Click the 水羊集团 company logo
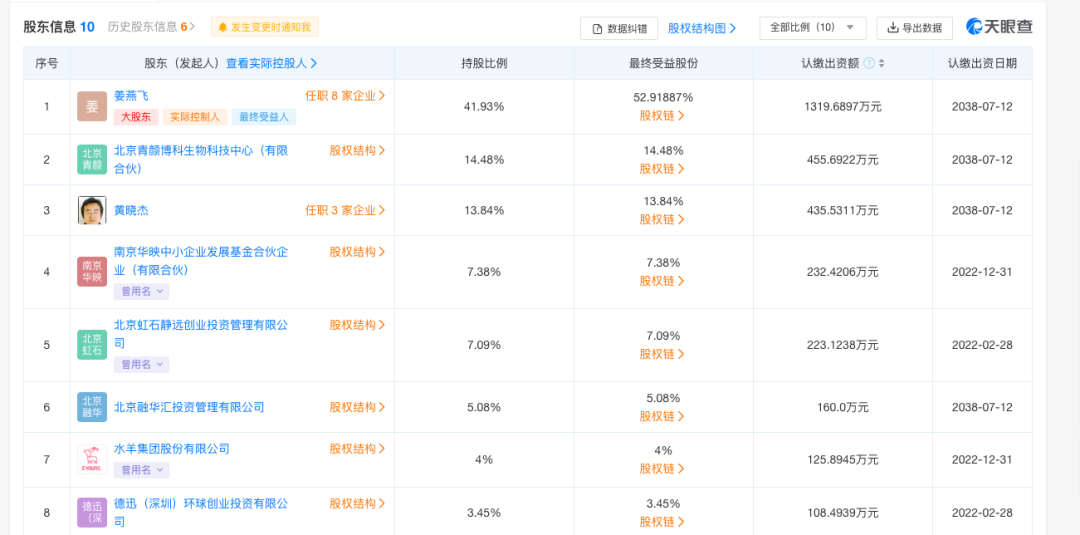 point(92,459)
